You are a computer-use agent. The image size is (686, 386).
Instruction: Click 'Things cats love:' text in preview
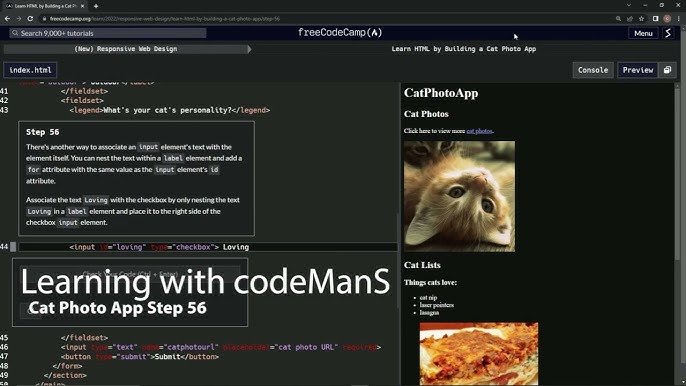pos(430,283)
